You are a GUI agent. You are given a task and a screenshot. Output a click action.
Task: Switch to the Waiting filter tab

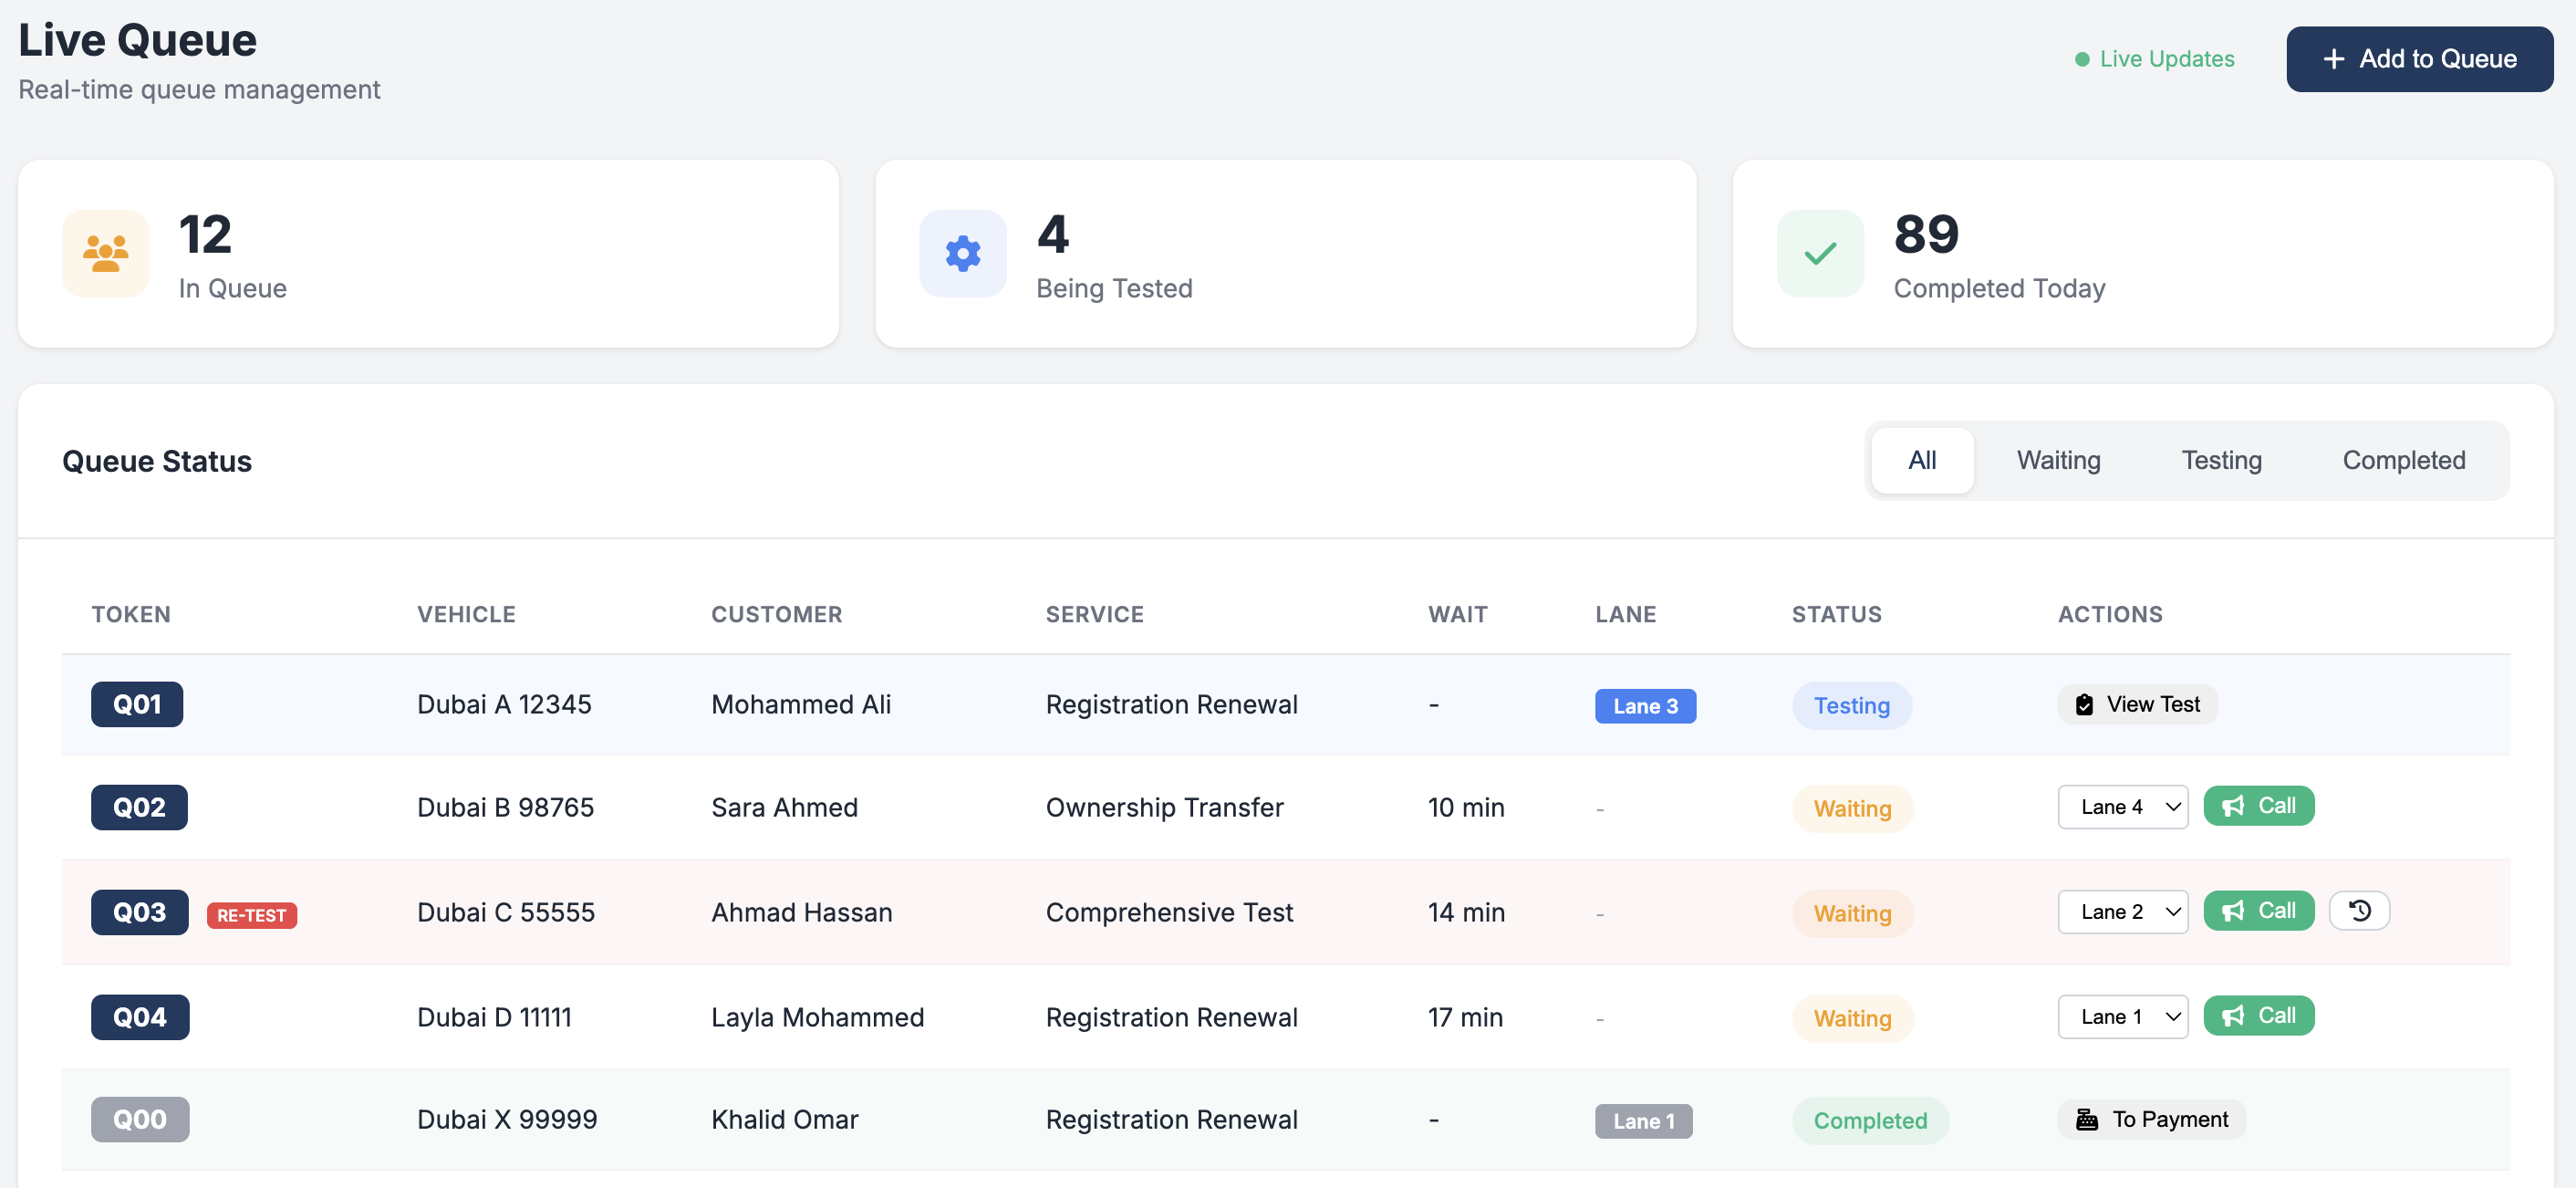(x=2057, y=460)
